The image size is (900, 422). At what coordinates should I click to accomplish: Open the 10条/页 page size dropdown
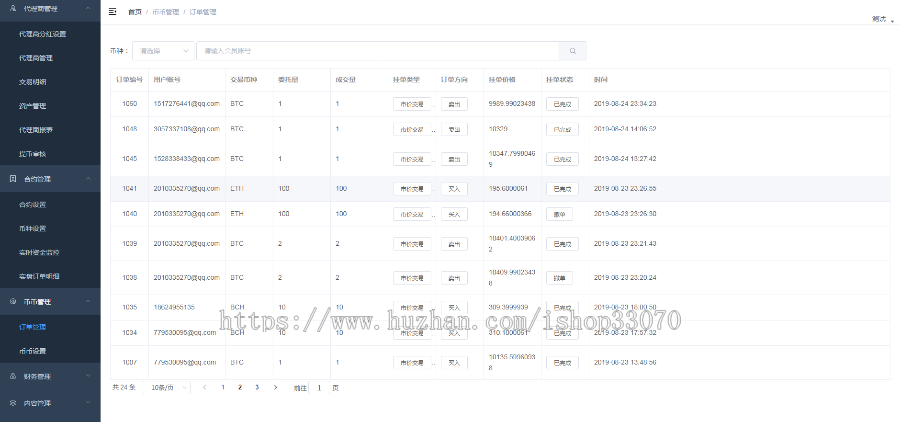[166, 388]
